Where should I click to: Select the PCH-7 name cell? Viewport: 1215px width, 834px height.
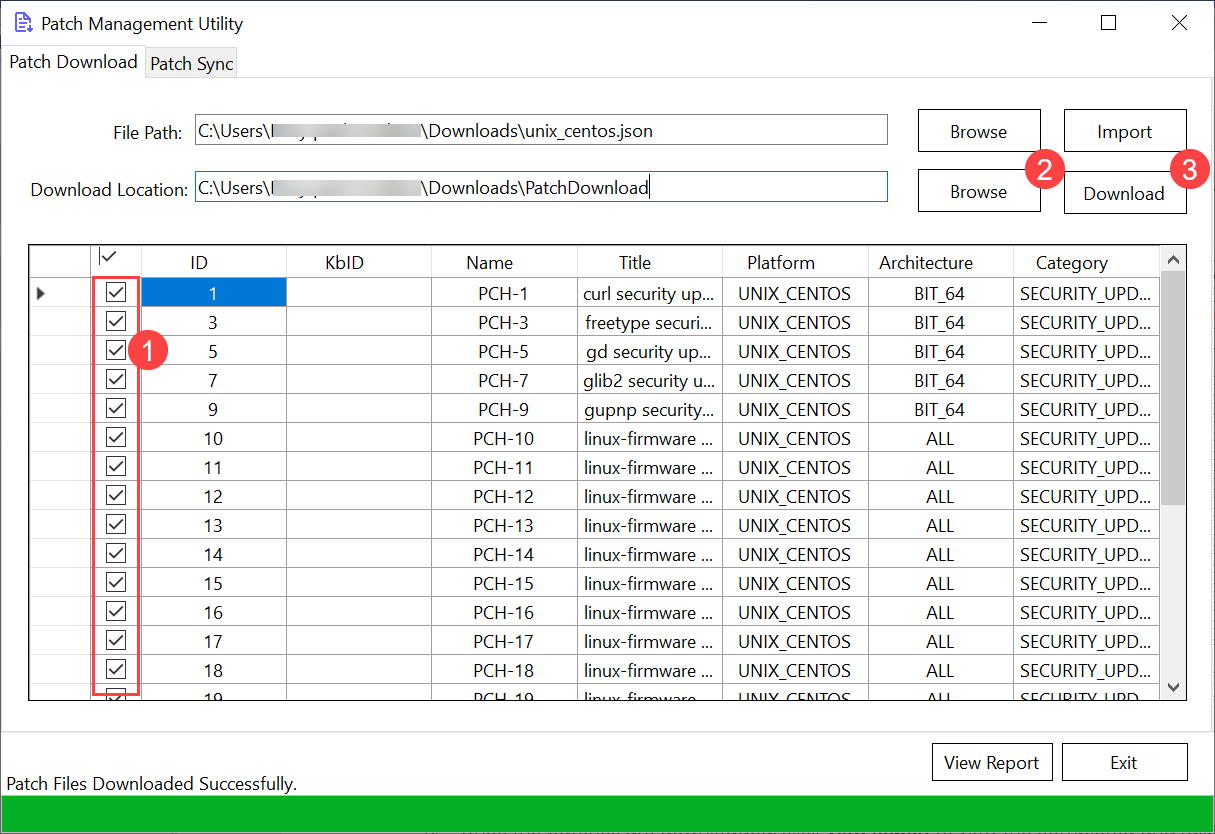503,380
